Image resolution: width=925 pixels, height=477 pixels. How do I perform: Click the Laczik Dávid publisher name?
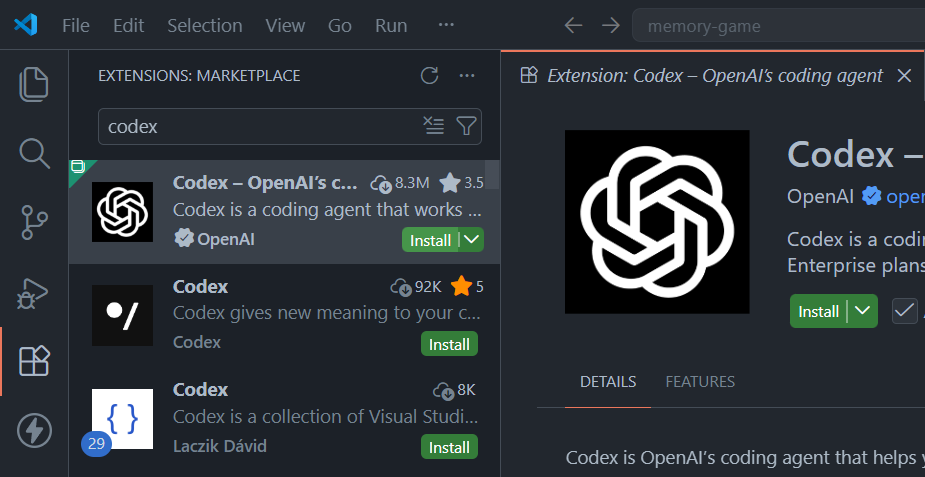[219, 446]
